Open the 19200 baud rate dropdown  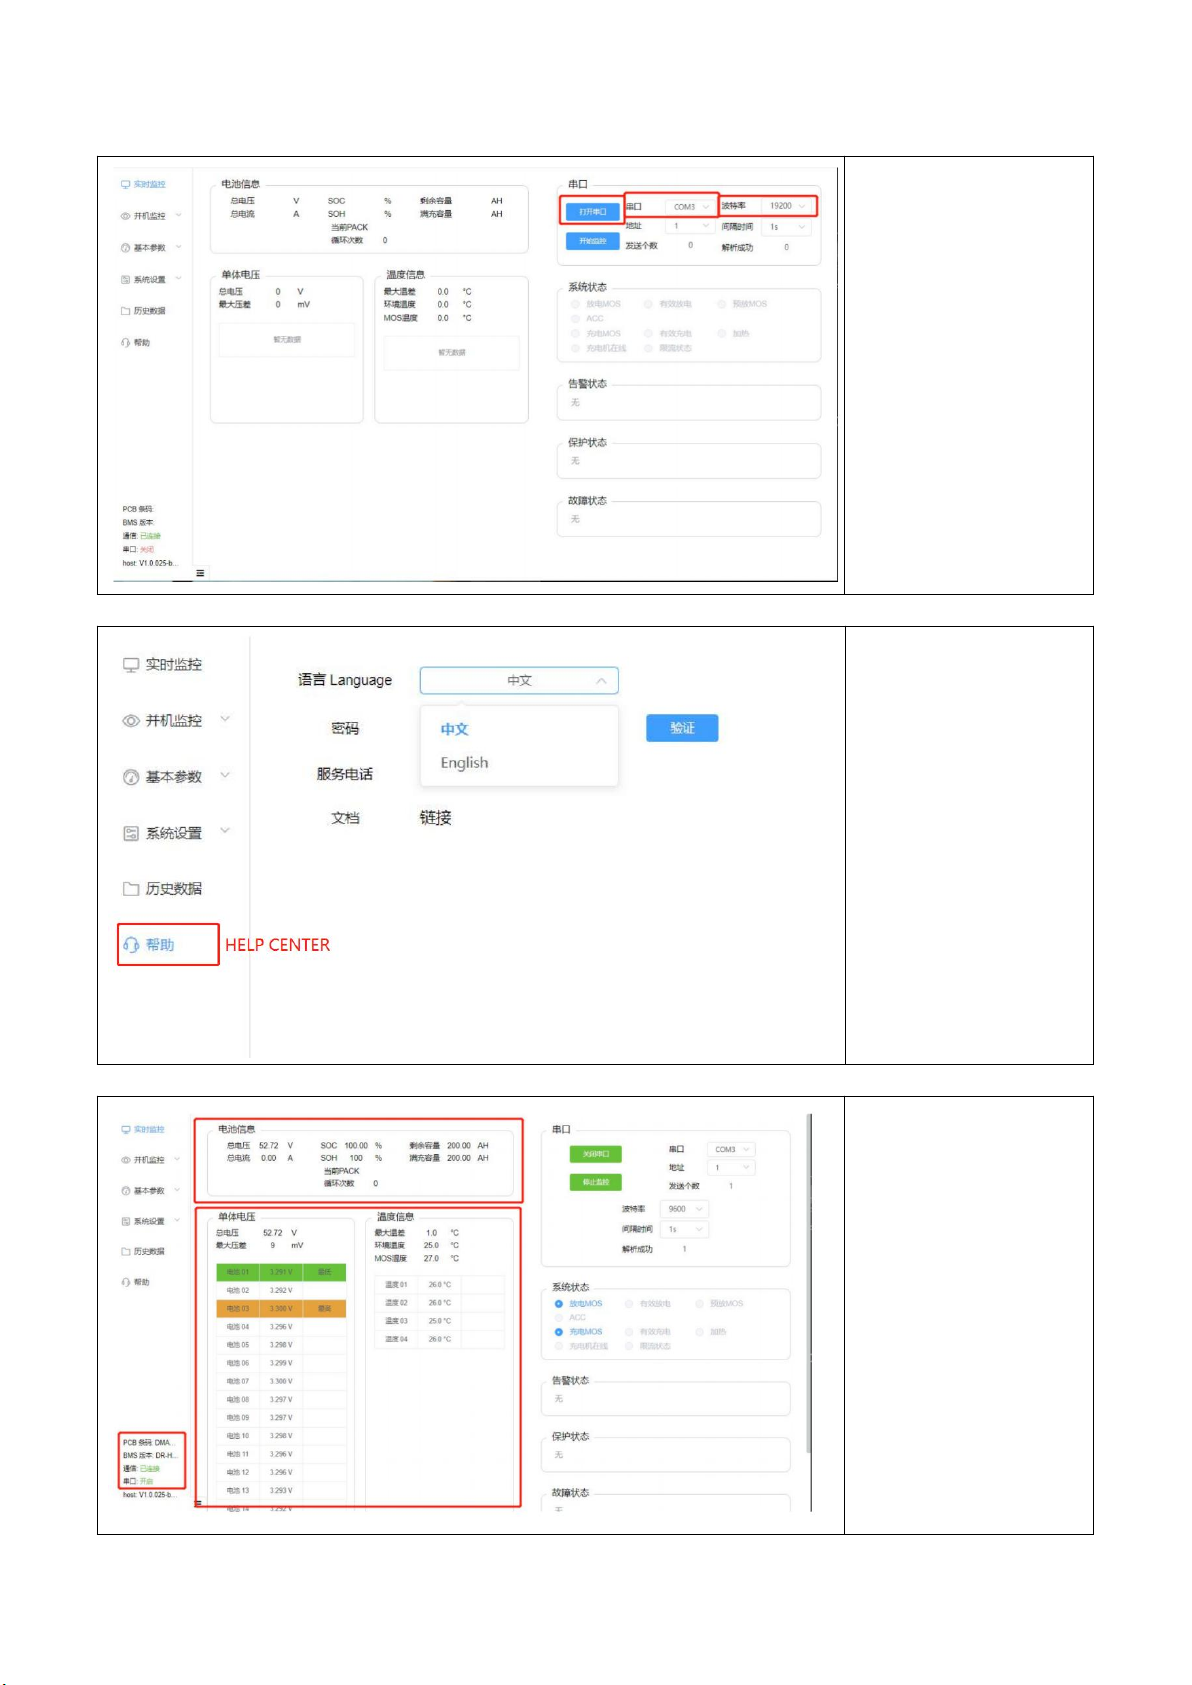pos(786,206)
